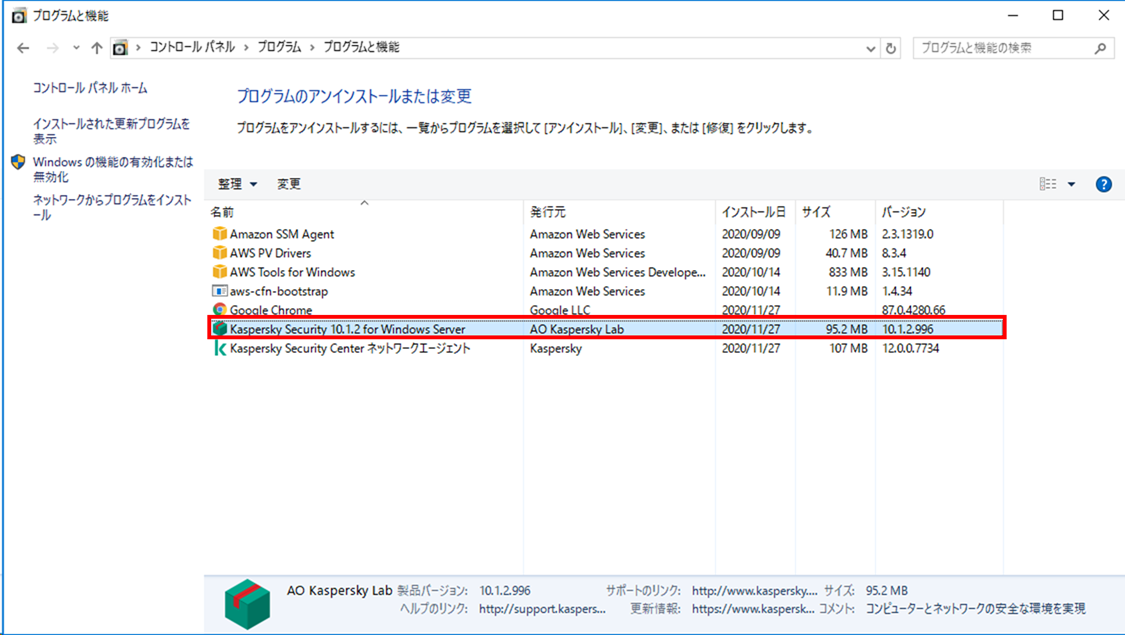The height and width of the screenshot is (635, 1125).
Task: Go forward with the right arrow
Action: point(52,48)
